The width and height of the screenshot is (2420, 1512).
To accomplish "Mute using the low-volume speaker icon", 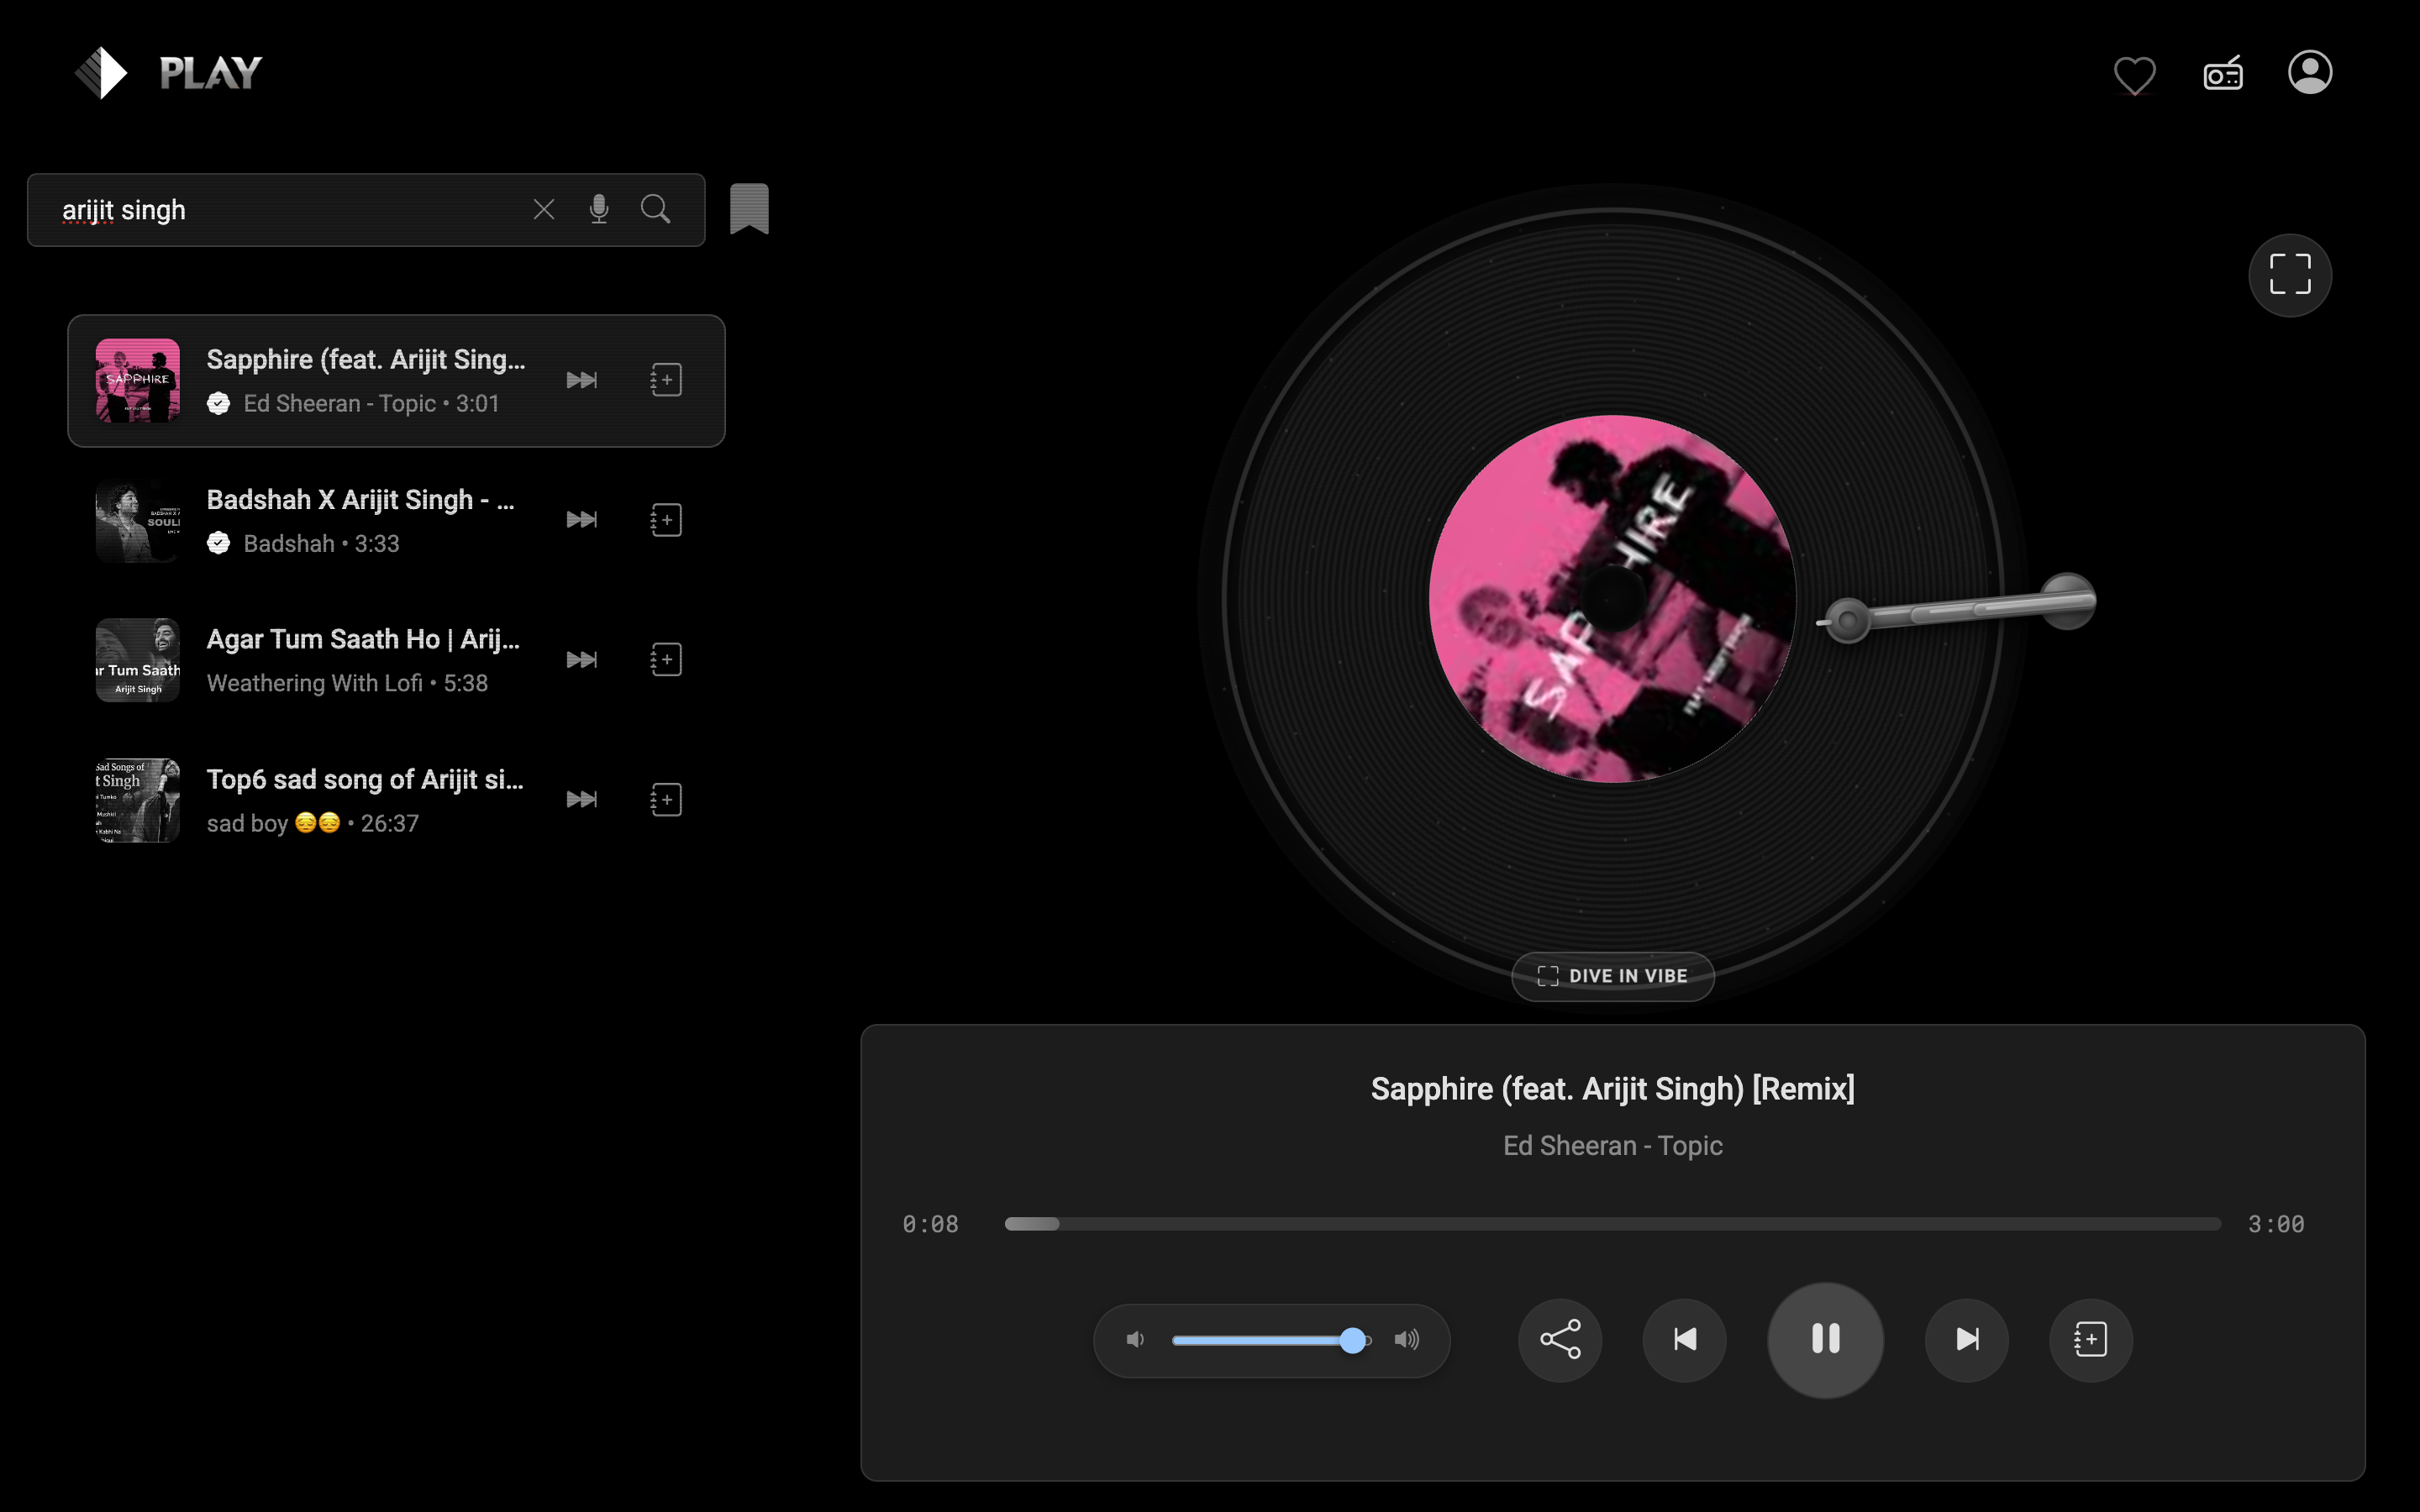I will tap(1135, 1340).
